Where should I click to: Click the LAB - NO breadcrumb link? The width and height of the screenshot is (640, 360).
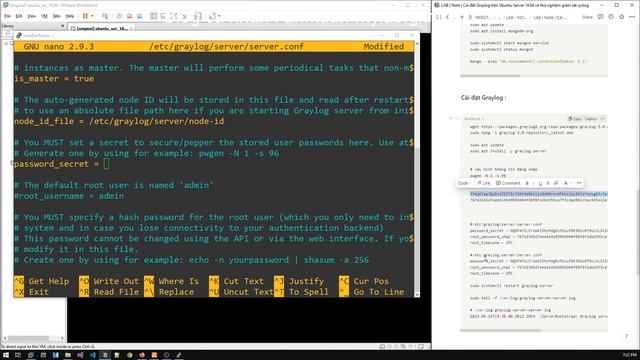coord(516,18)
